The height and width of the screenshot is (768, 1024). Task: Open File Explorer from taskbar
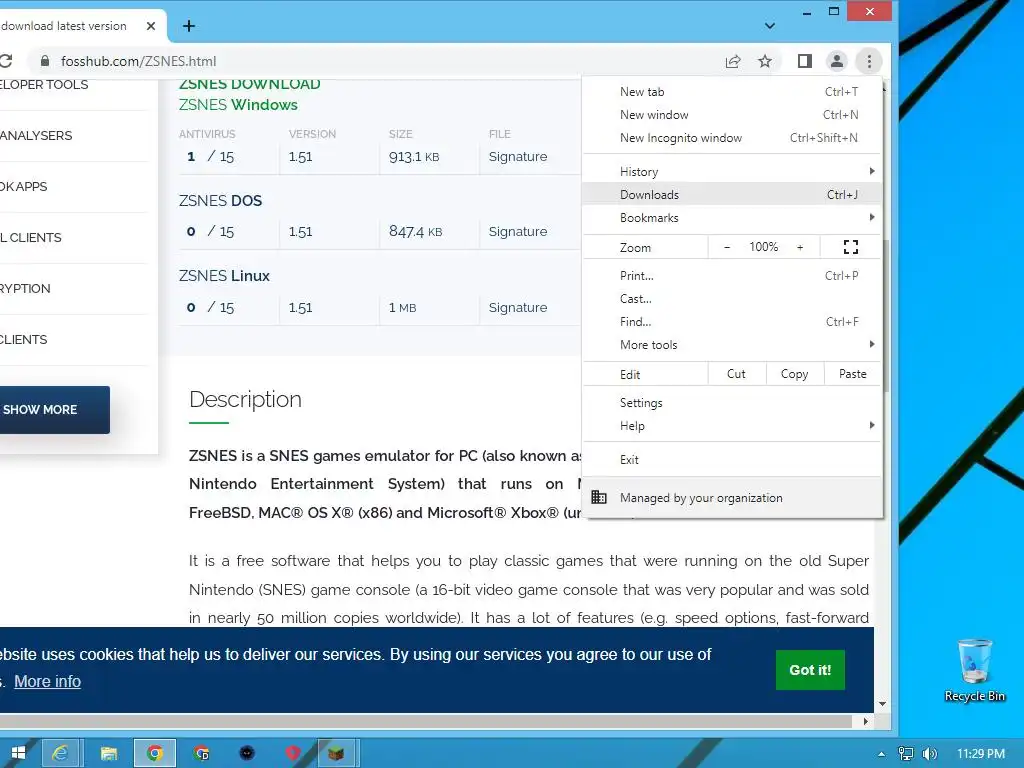(108, 753)
